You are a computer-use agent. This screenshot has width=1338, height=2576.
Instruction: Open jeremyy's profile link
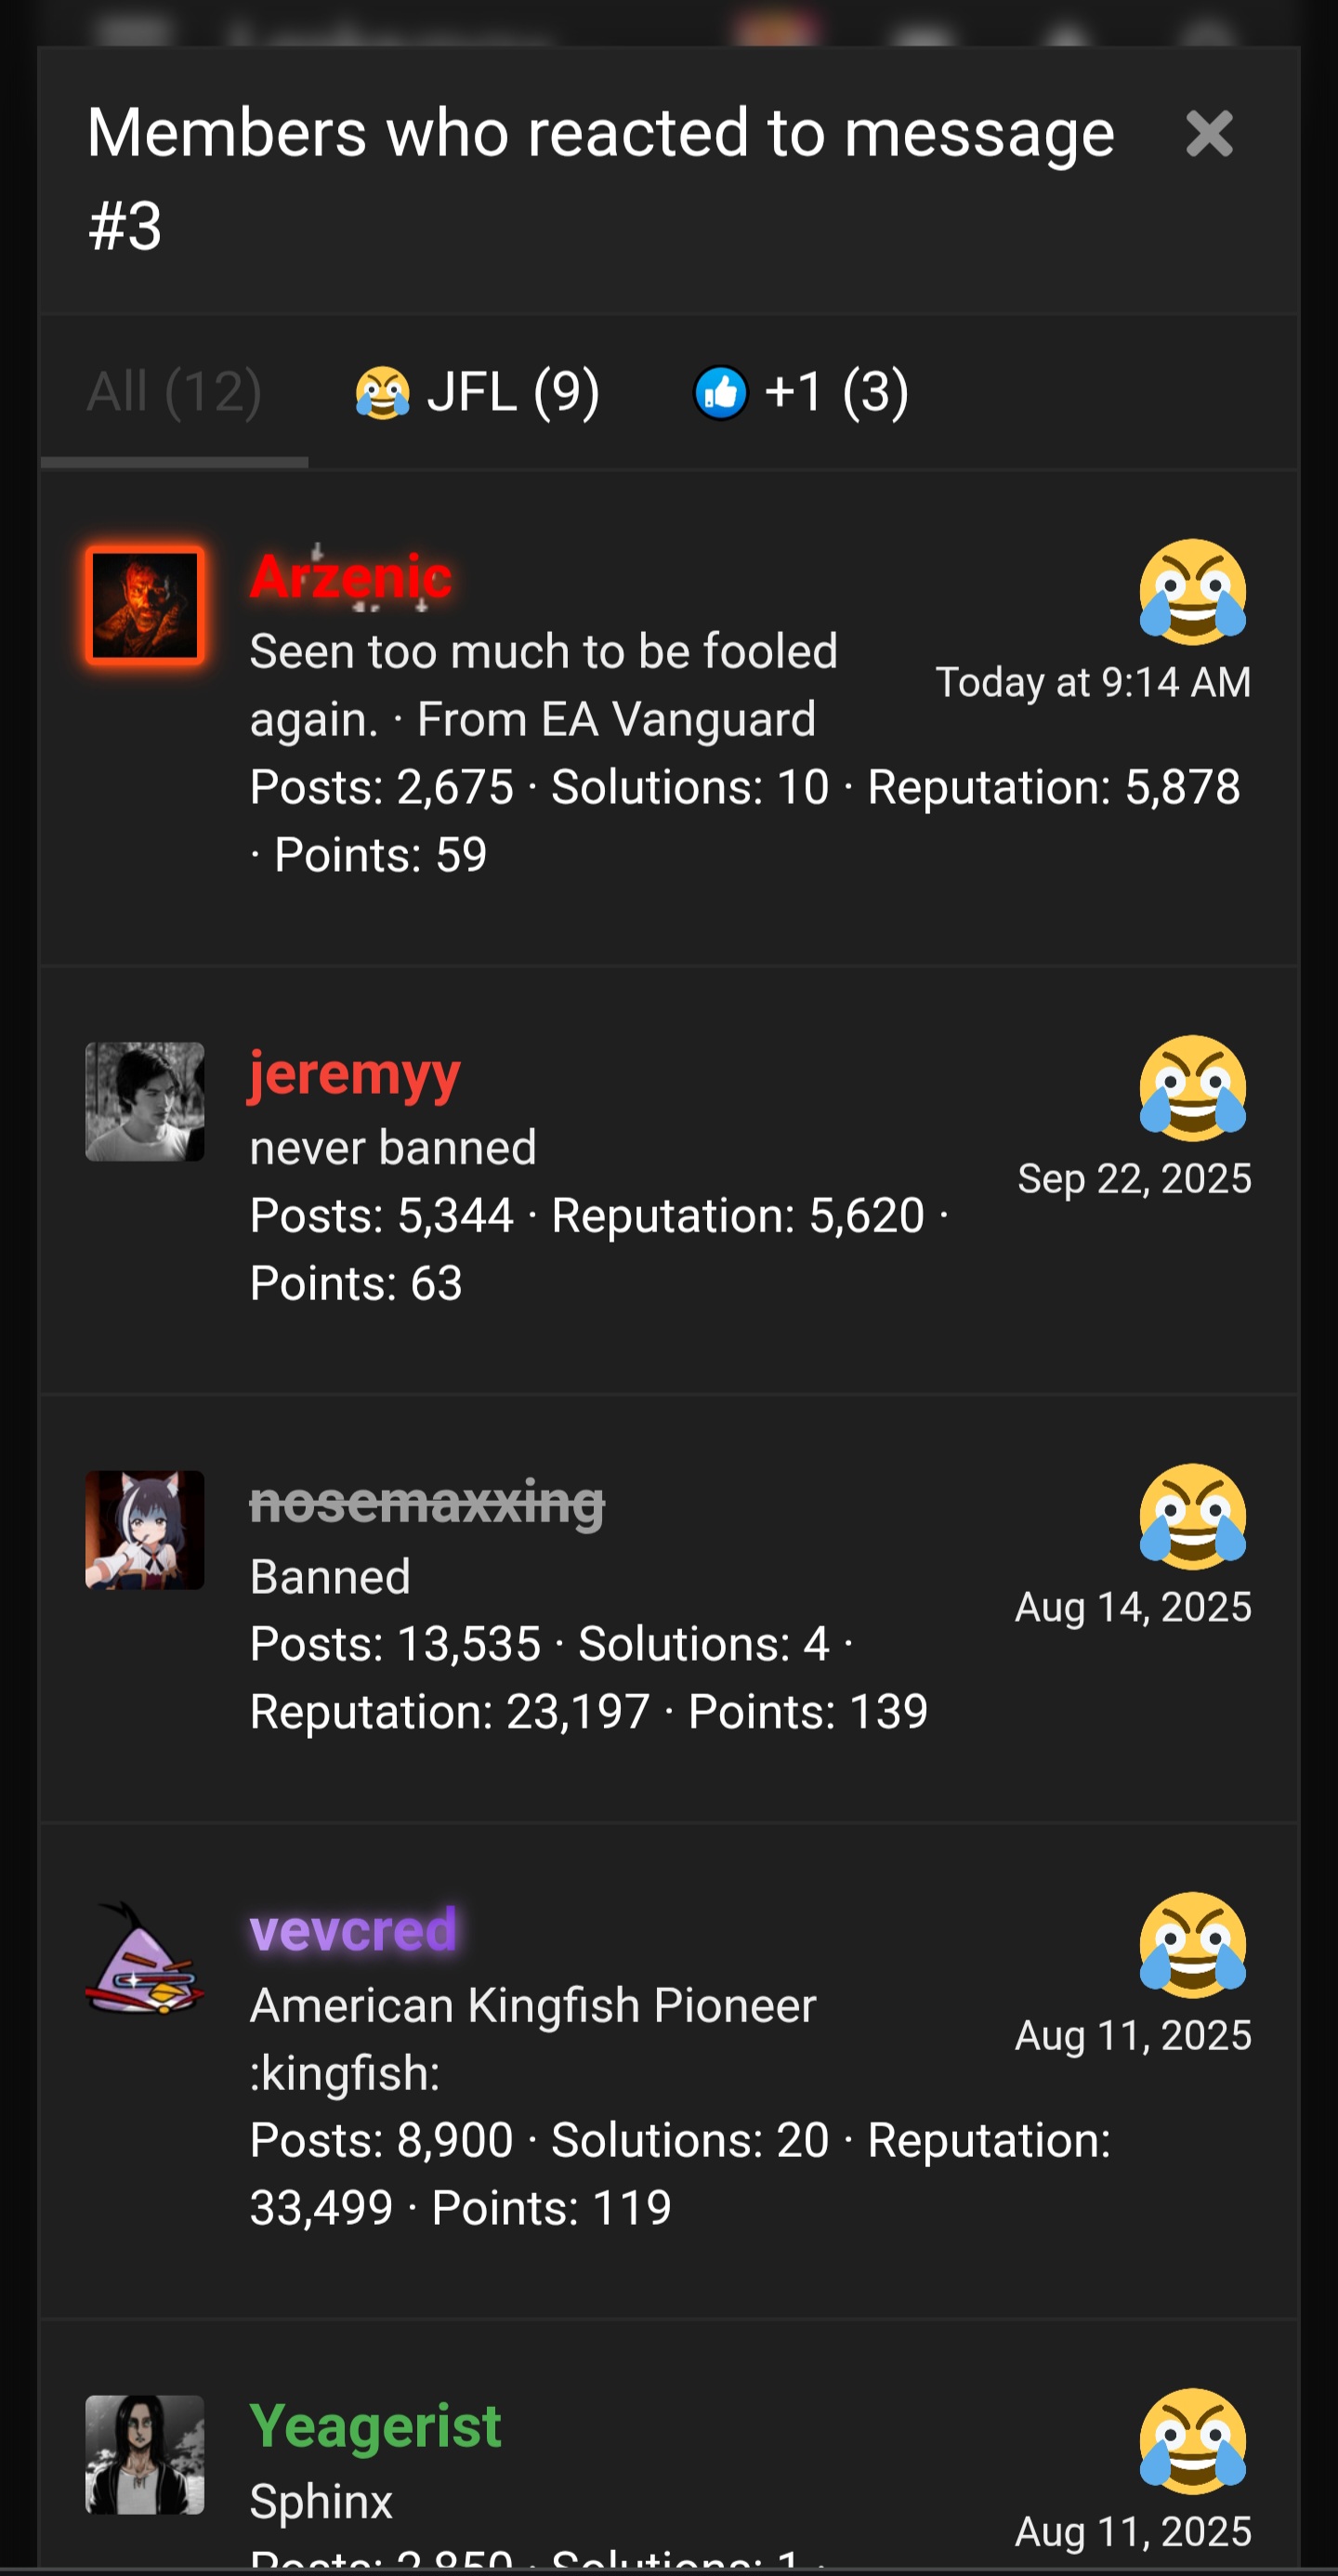pyautogui.click(x=355, y=1074)
